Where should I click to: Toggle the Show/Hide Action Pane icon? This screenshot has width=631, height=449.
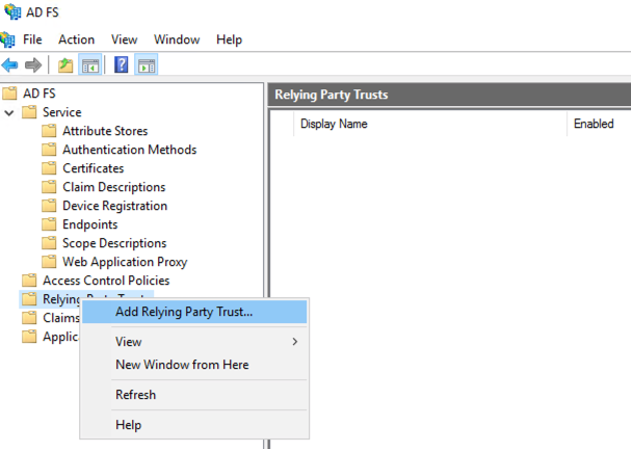(x=146, y=65)
